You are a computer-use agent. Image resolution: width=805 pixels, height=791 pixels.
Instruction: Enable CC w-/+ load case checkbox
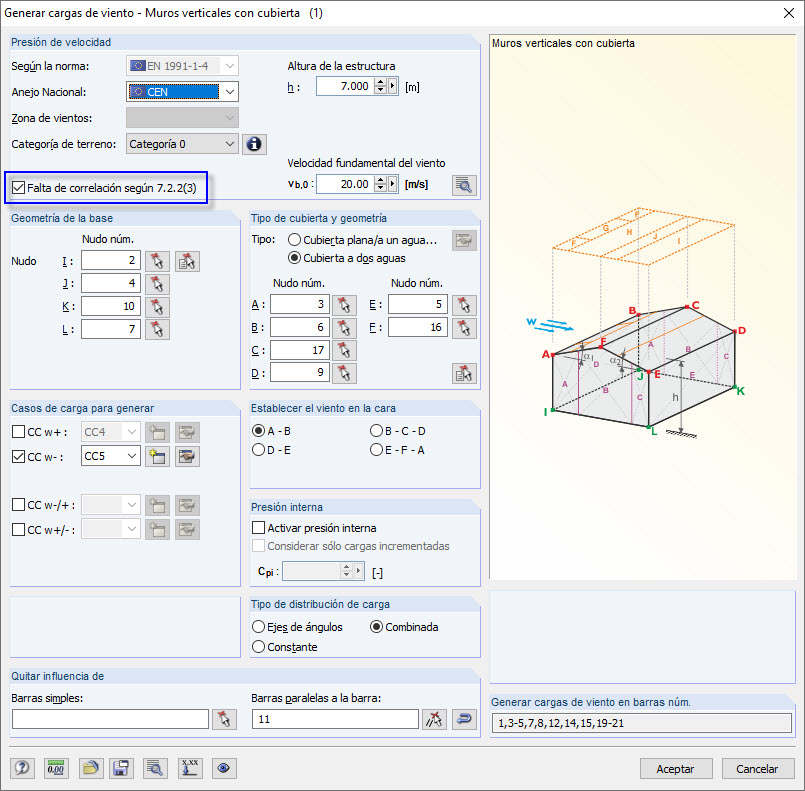point(18,505)
